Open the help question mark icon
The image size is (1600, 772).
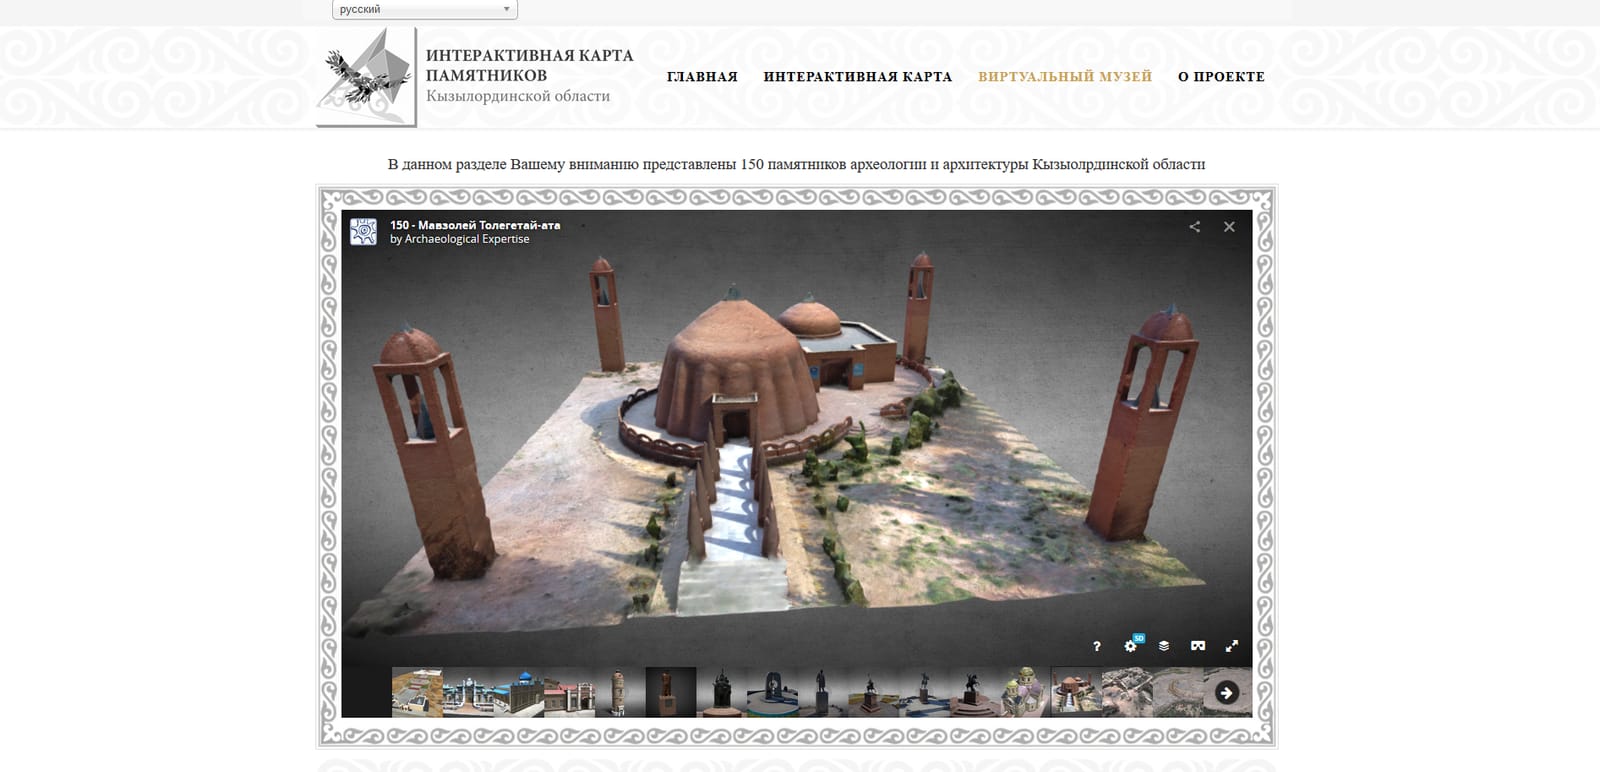click(1097, 646)
